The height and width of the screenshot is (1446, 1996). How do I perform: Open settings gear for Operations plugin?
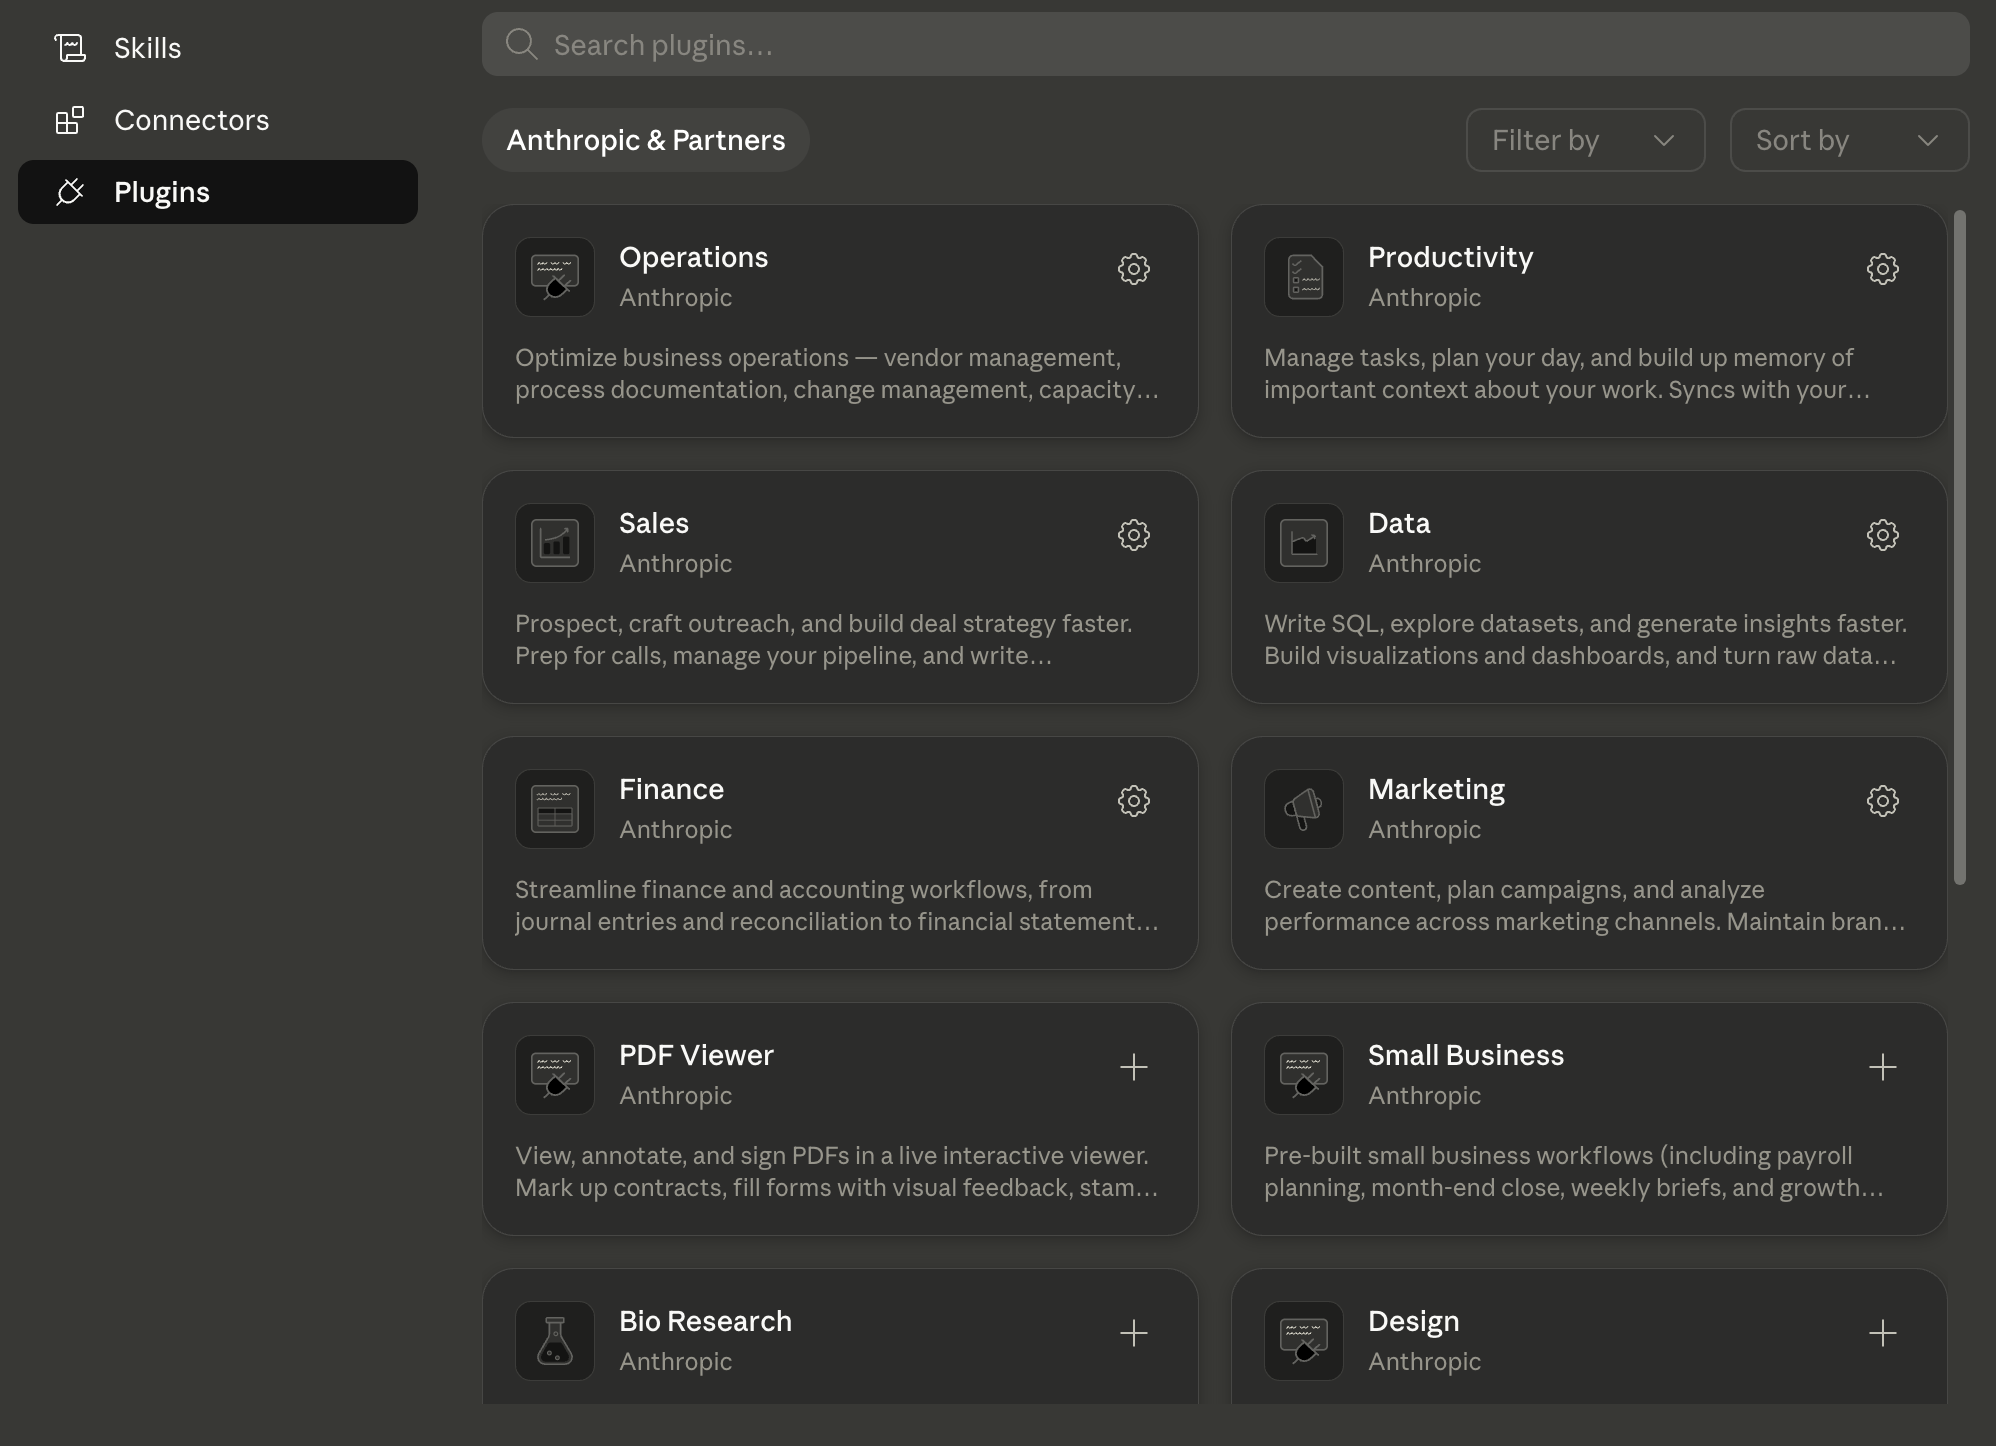[1133, 269]
